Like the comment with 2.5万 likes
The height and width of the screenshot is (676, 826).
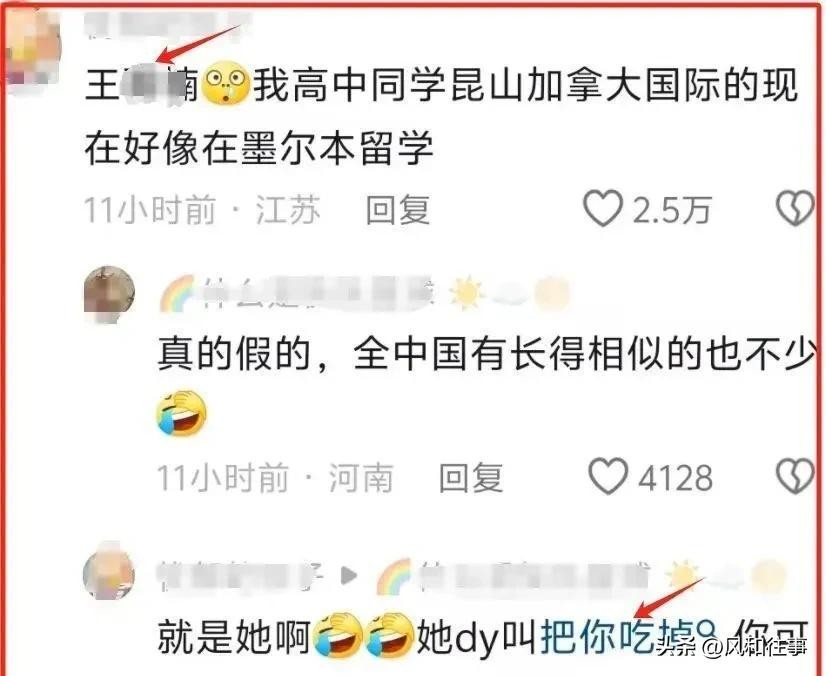point(603,209)
